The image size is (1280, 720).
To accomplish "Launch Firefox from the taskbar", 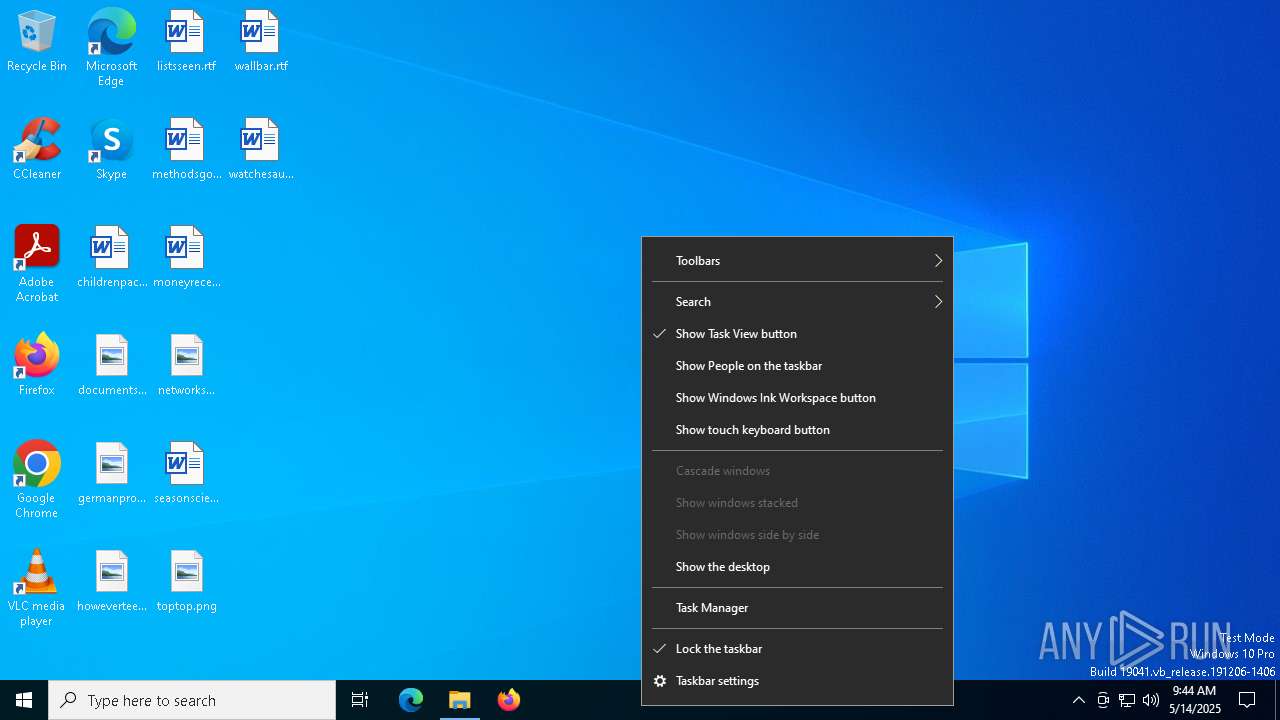I will [509, 700].
